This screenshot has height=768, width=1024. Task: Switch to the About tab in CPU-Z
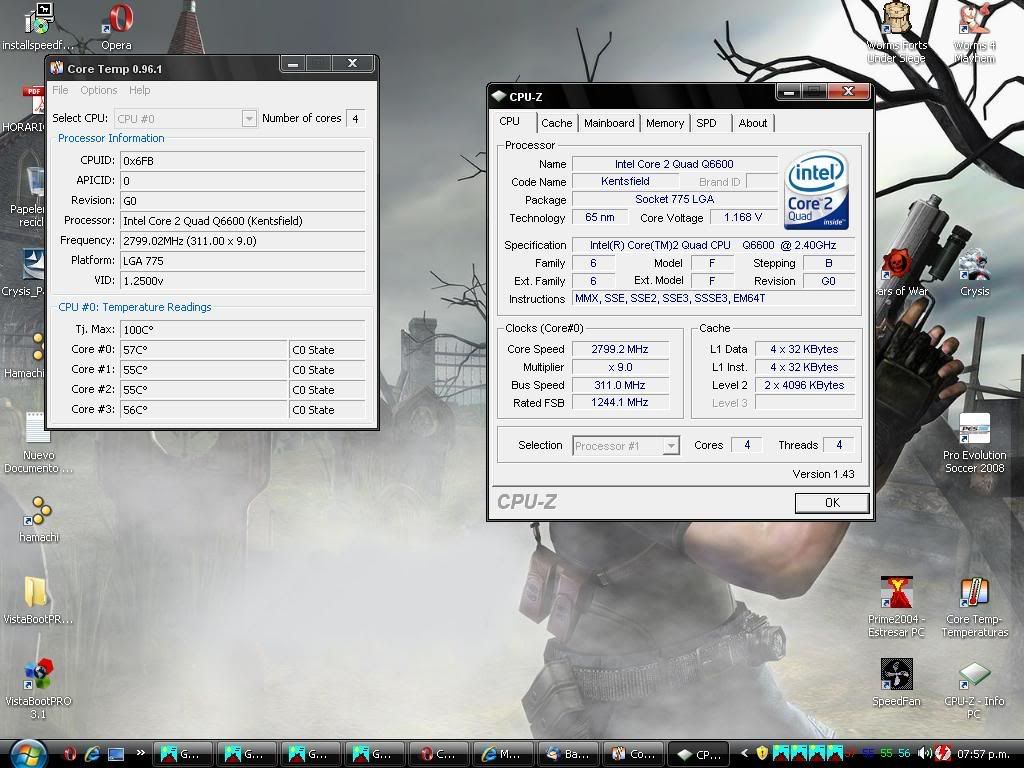pos(752,123)
